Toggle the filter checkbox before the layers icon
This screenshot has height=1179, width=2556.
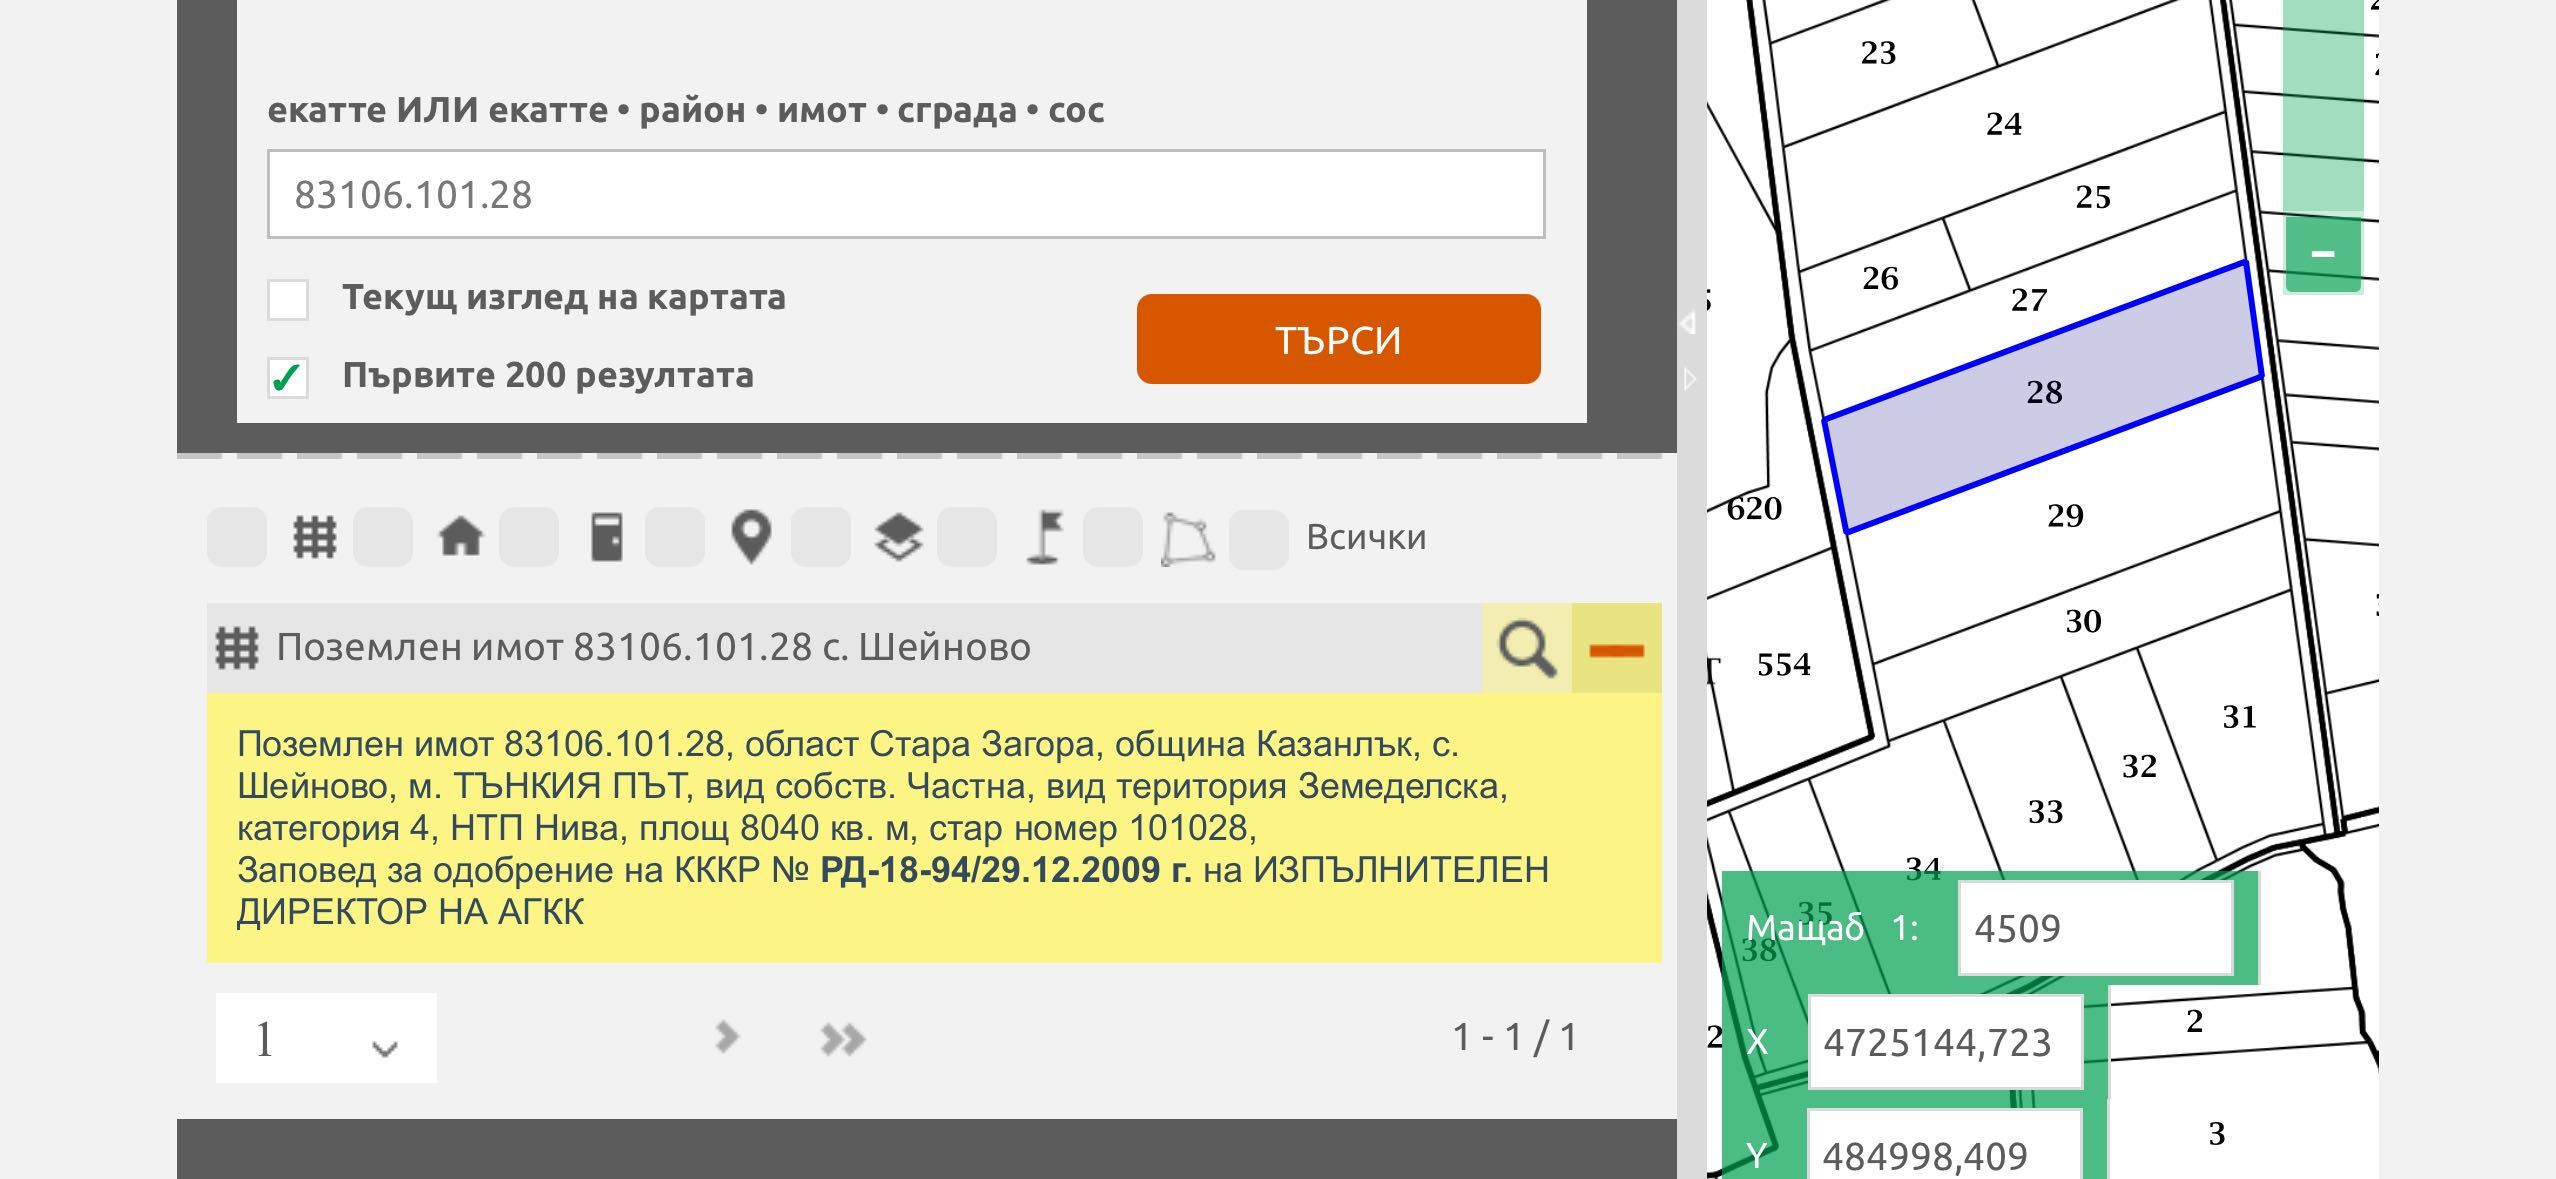821,537
